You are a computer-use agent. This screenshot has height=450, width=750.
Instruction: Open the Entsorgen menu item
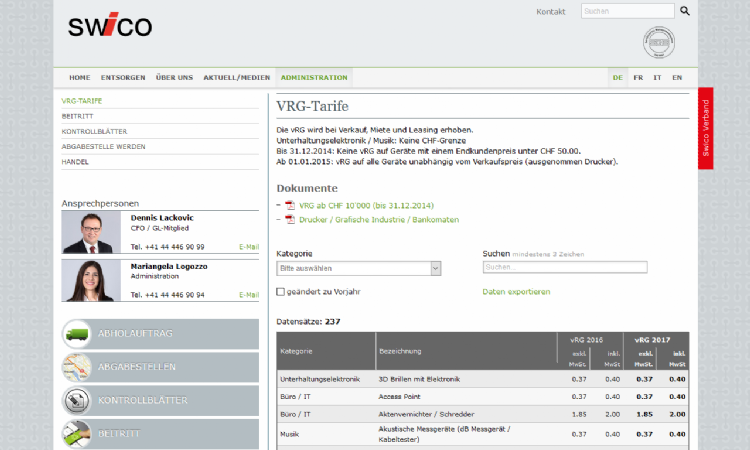click(123, 77)
